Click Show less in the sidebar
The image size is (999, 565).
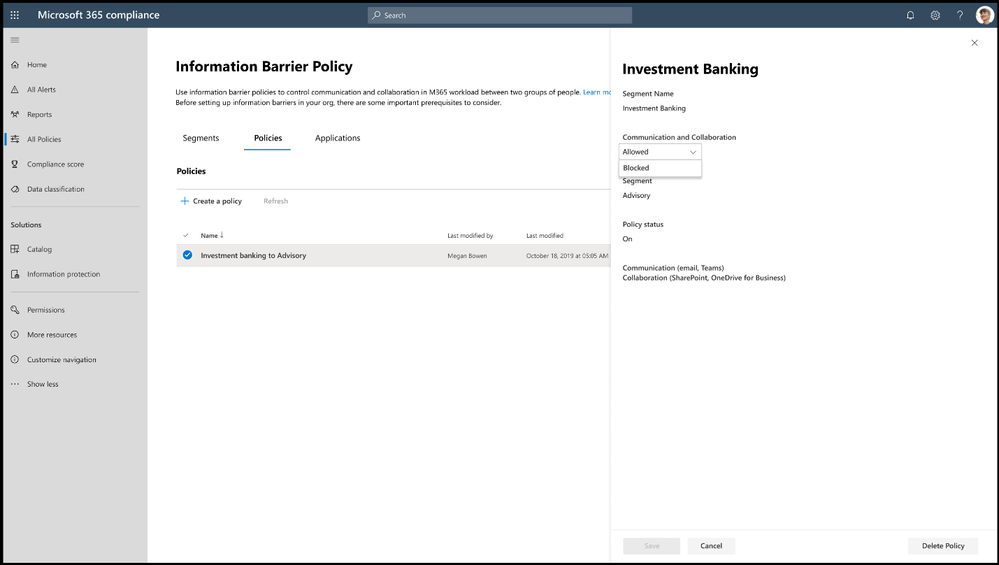point(43,384)
